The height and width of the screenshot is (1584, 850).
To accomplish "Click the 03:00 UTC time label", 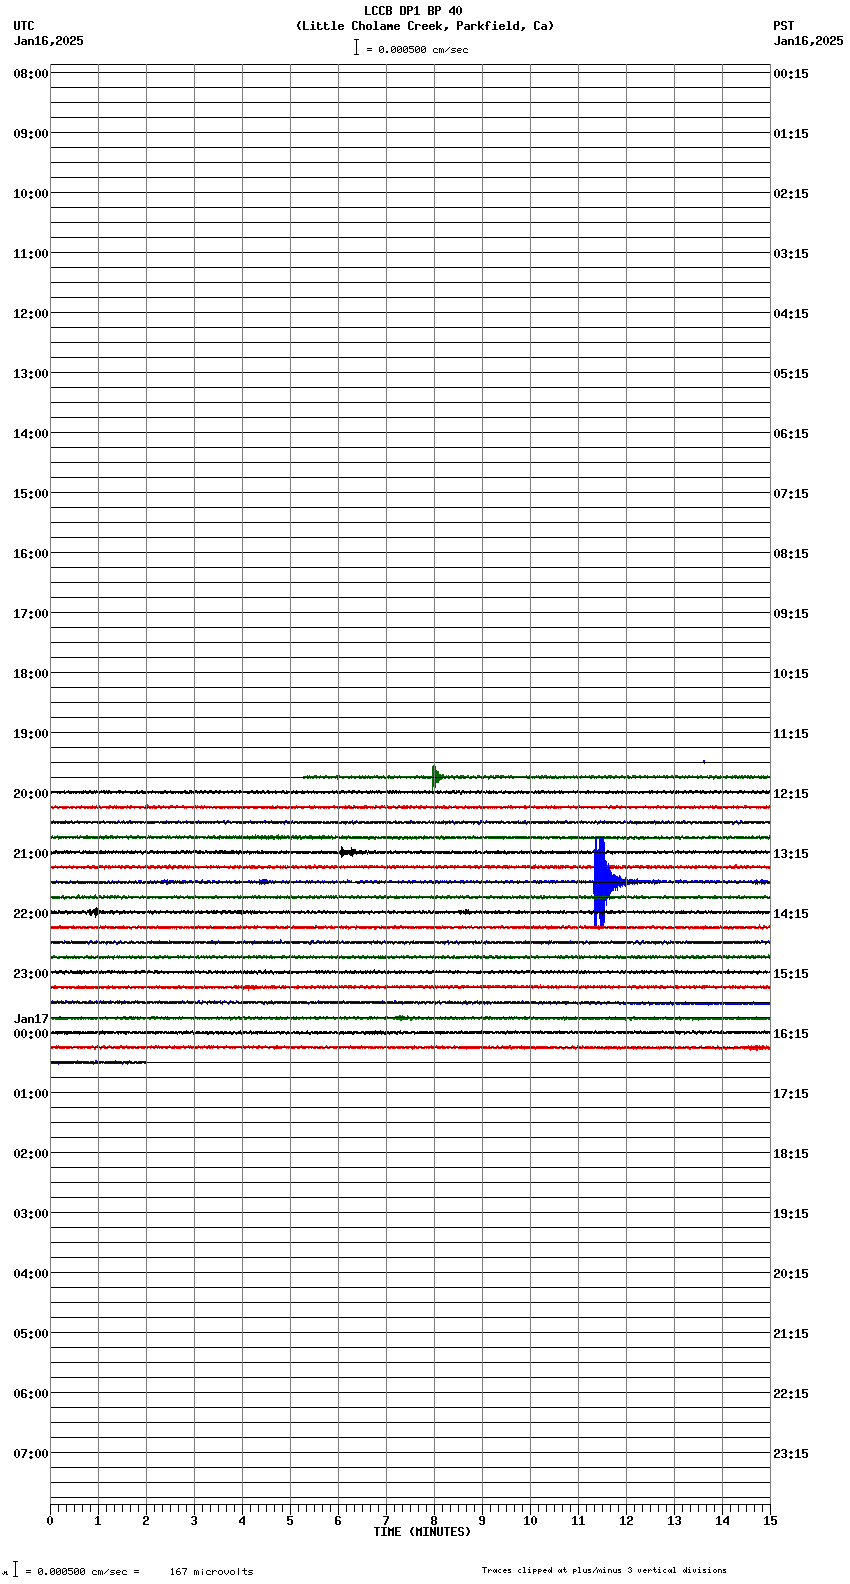I will coord(30,1214).
